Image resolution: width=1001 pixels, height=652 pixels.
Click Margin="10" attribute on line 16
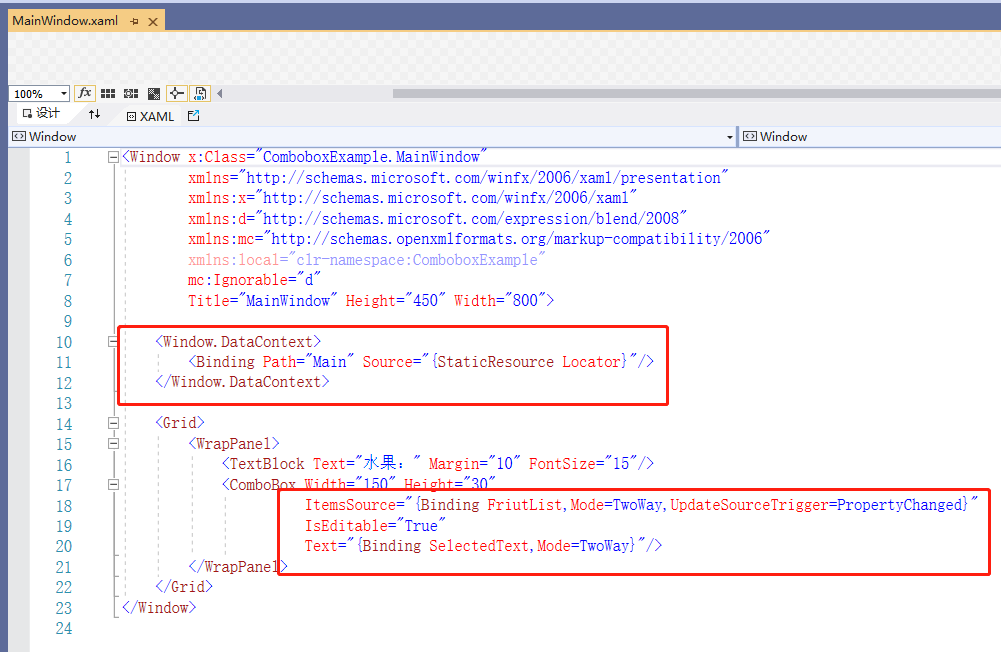click(474, 464)
